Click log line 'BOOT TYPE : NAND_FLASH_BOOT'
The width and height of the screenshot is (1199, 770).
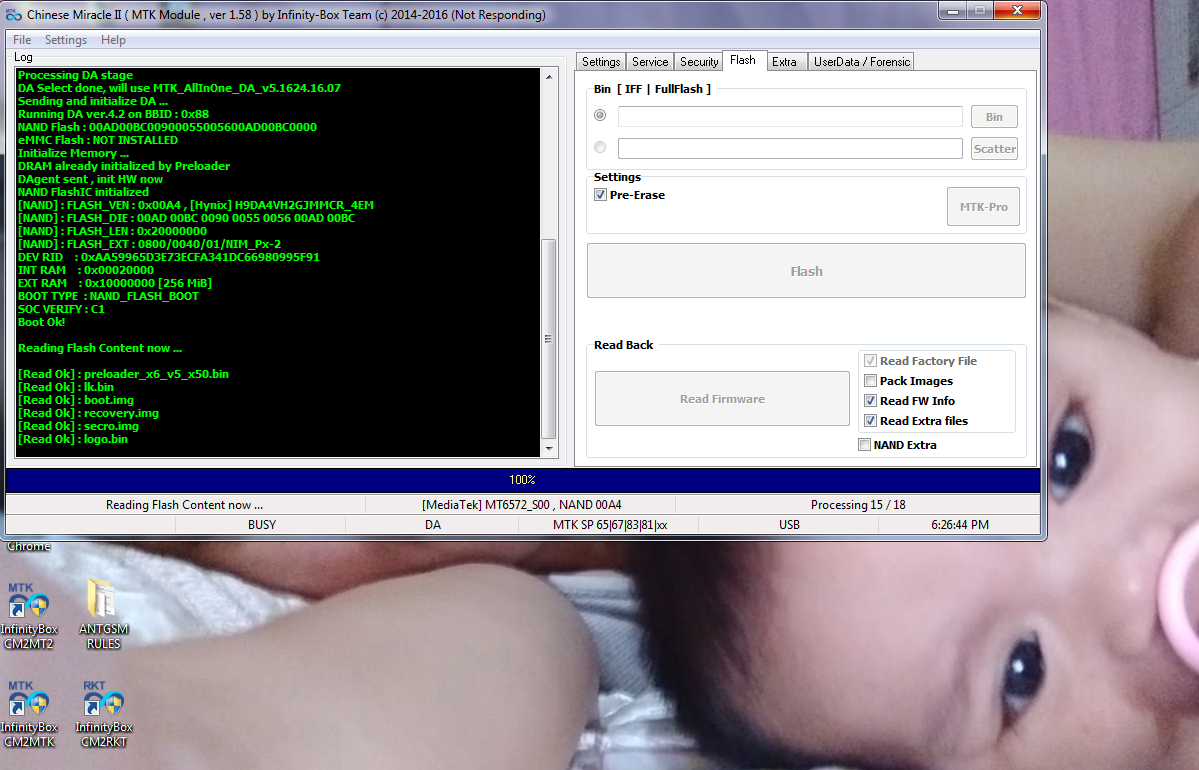(108, 296)
